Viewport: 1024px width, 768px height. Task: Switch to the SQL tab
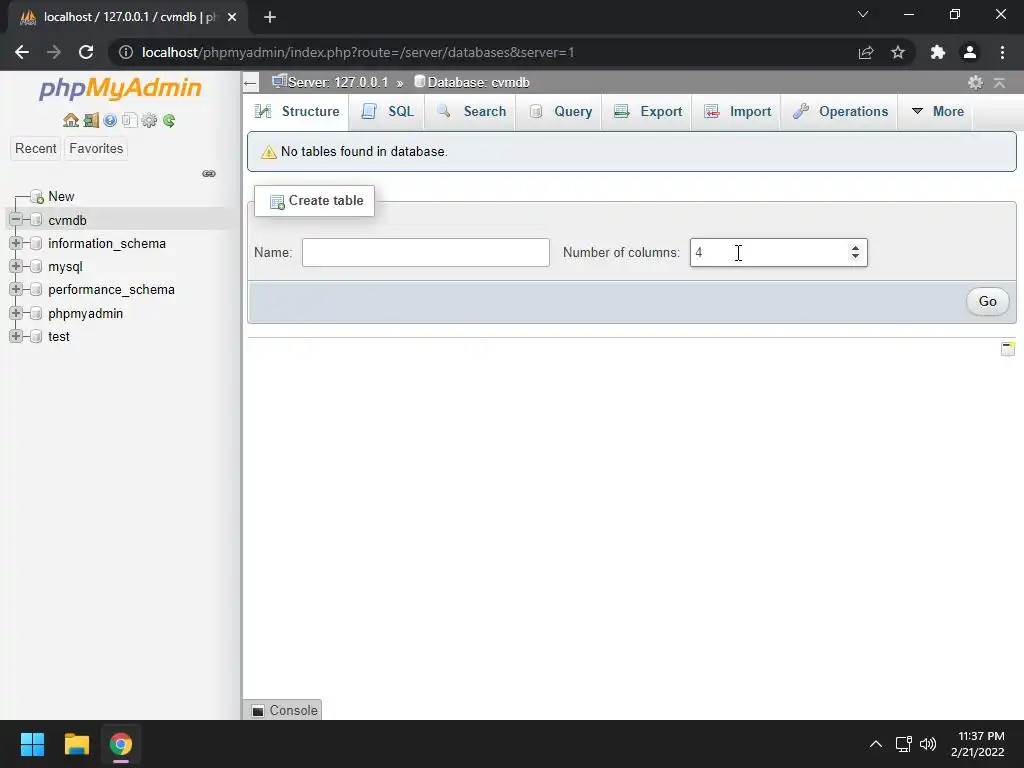pos(387,112)
